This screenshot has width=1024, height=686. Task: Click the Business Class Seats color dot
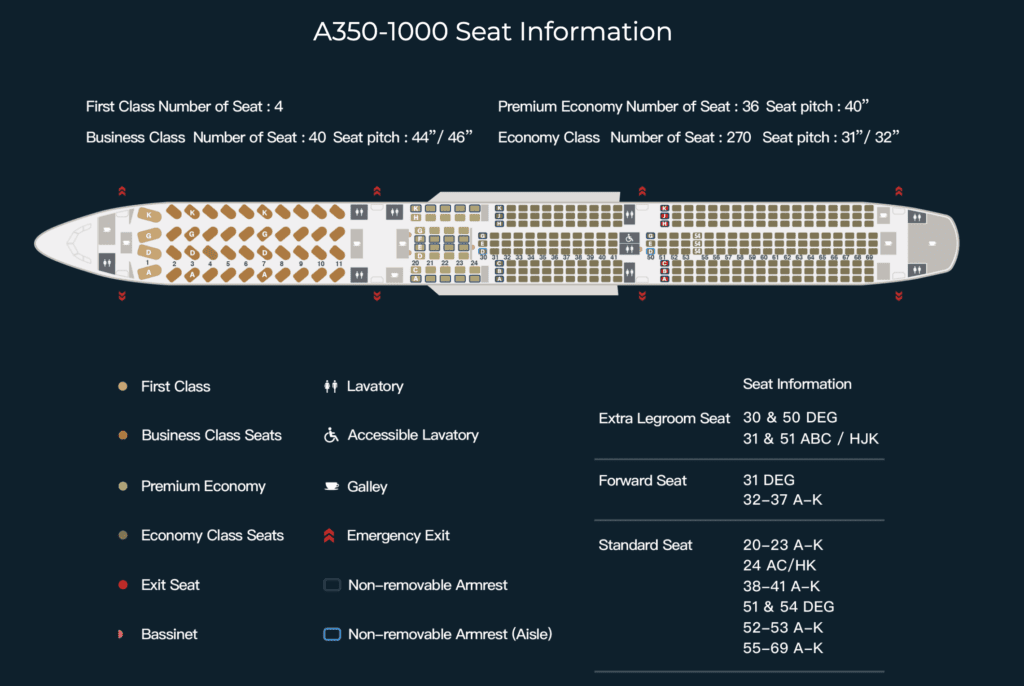coord(122,435)
